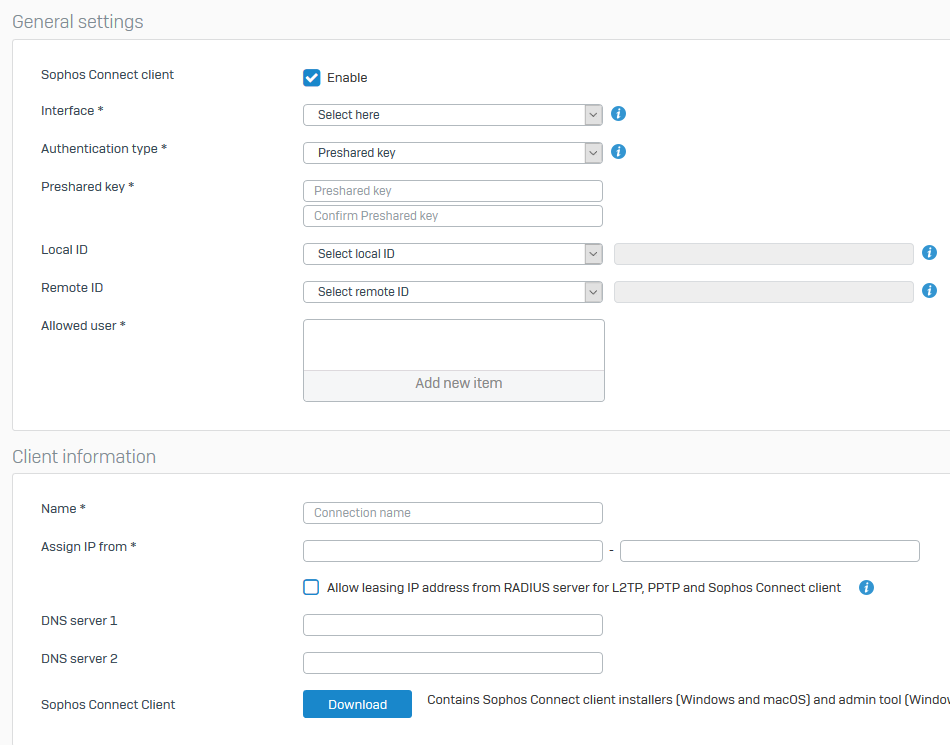Image resolution: width=950 pixels, height=745 pixels.
Task: Click the info icon beside Authentication type
Action: [618, 152]
